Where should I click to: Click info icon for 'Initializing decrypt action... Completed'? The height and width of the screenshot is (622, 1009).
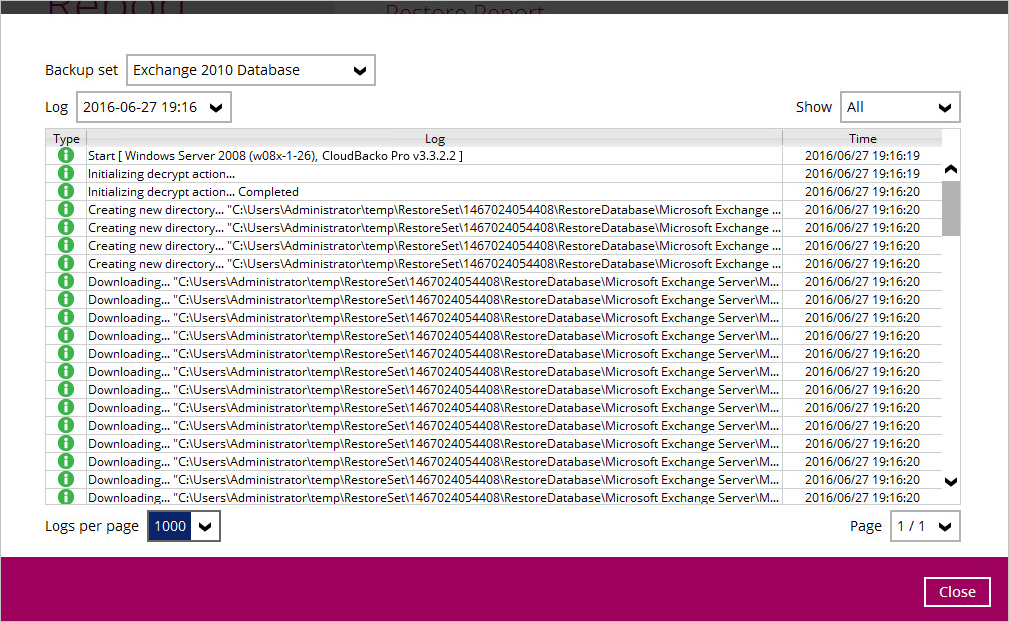click(66, 192)
